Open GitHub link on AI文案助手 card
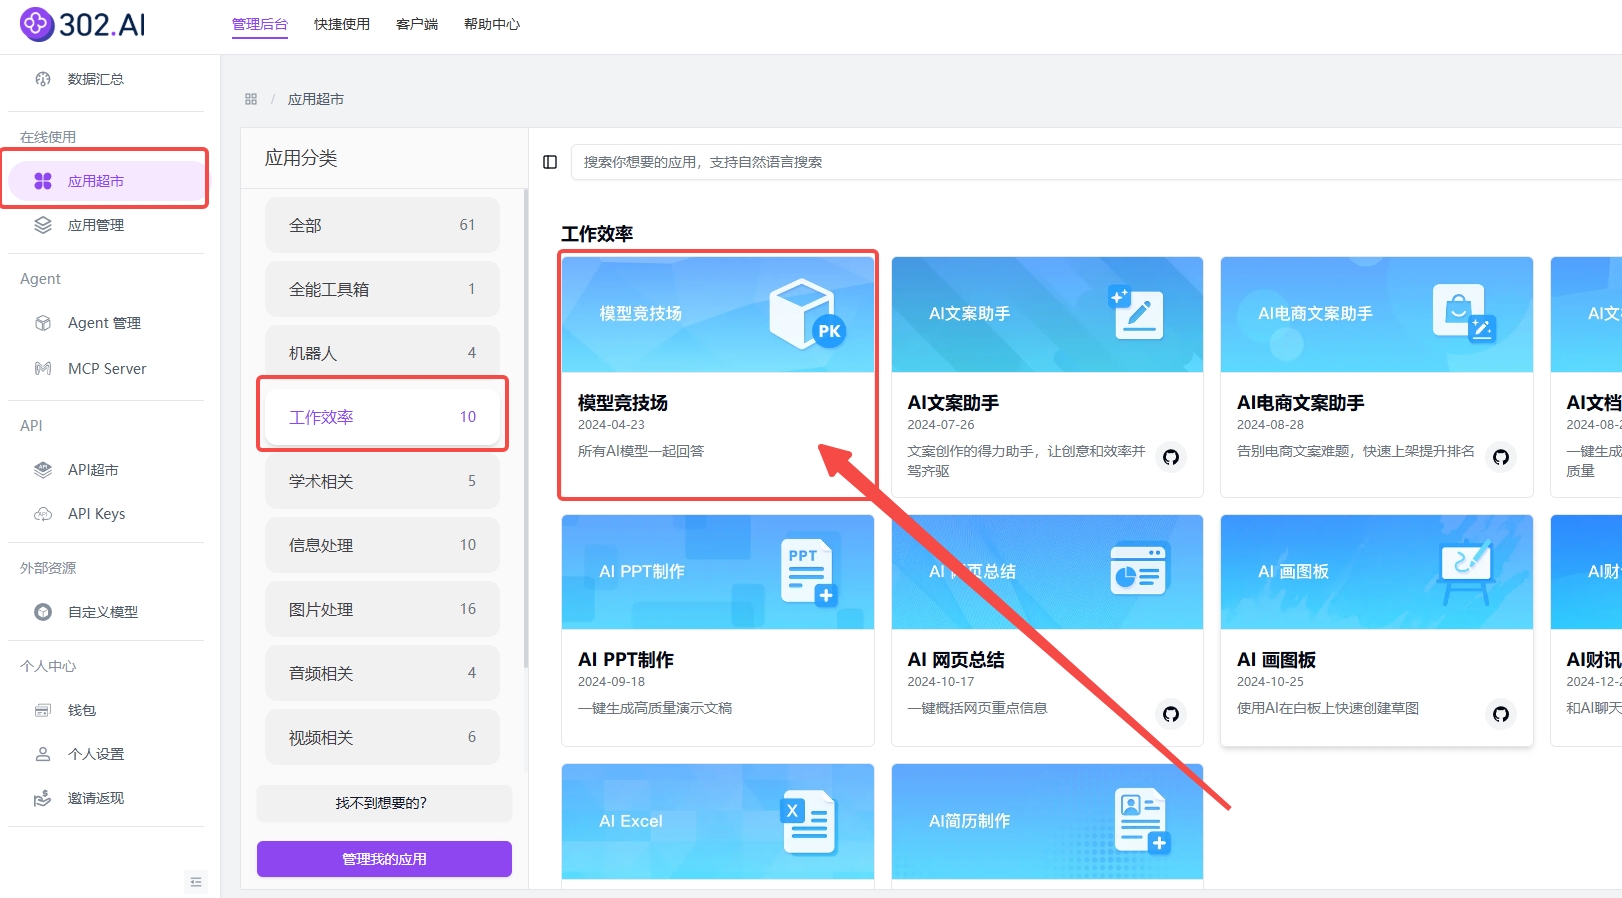 pyautogui.click(x=1171, y=457)
